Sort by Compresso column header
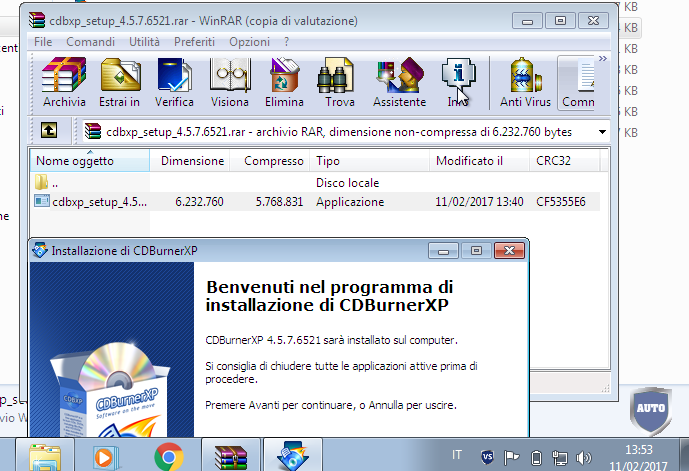Image resolution: width=689 pixels, height=471 pixels. coord(270,161)
